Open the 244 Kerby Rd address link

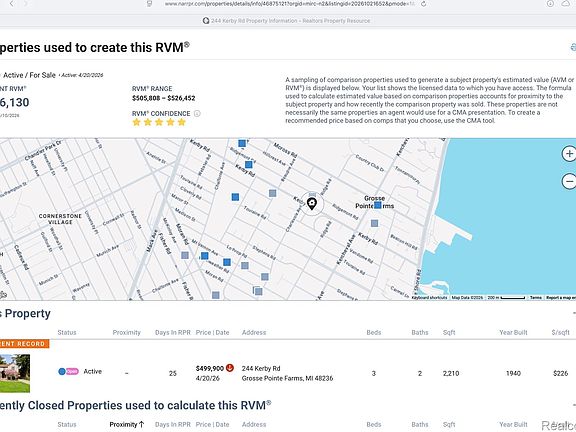(x=261, y=368)
